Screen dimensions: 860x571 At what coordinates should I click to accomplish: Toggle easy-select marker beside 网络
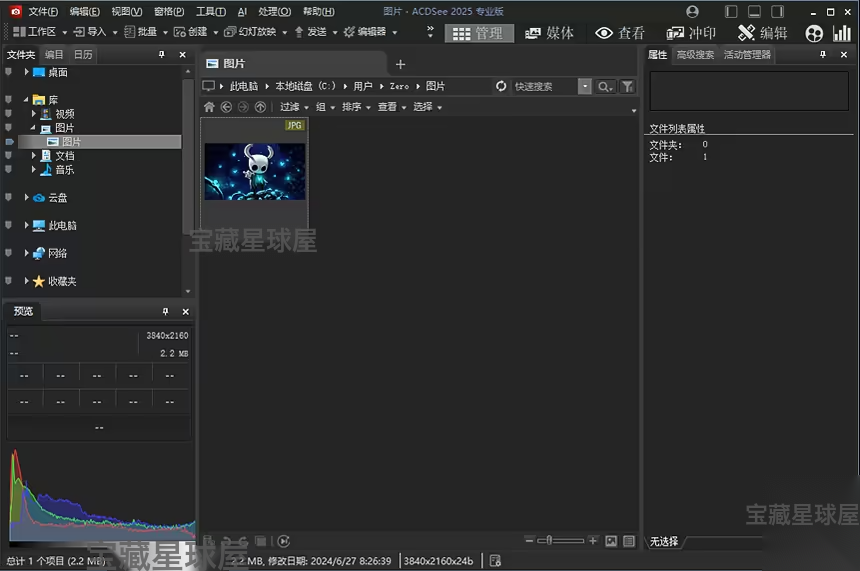click(8, 253)
